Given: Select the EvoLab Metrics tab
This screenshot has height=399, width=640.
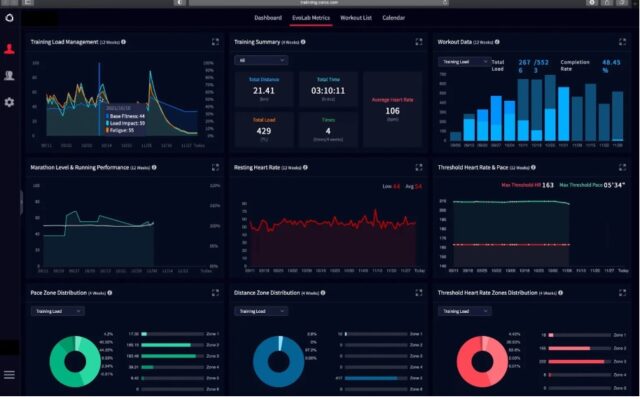Looking at the screenshot, I should click(x=311, y=18).
